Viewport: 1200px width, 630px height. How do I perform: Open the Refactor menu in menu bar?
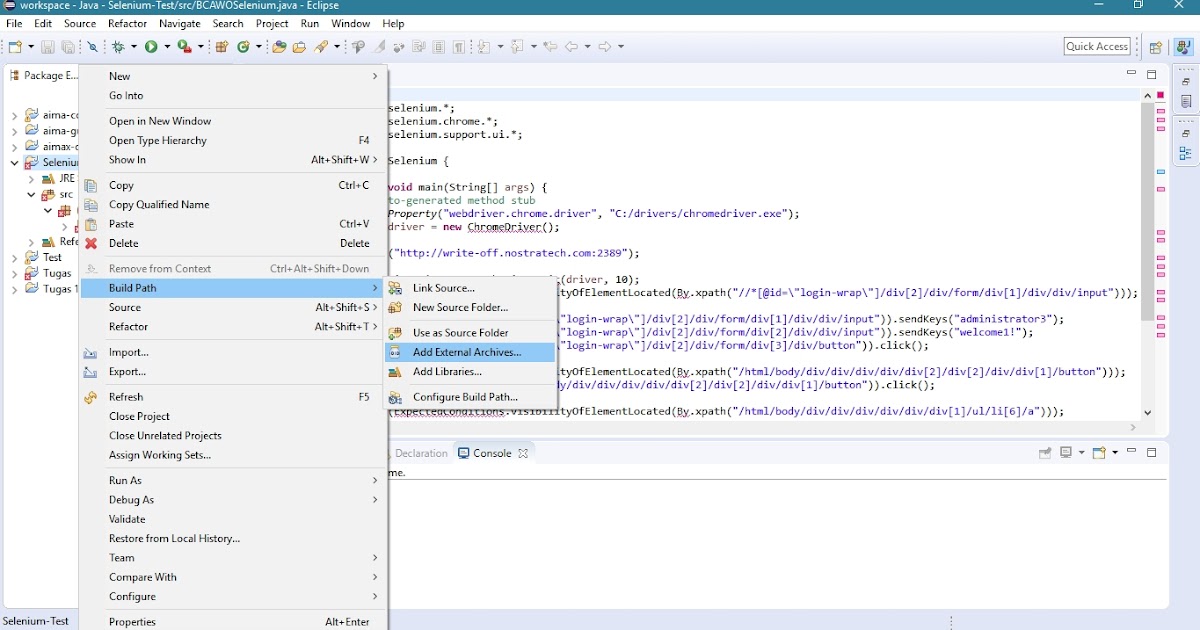(127, 23)
